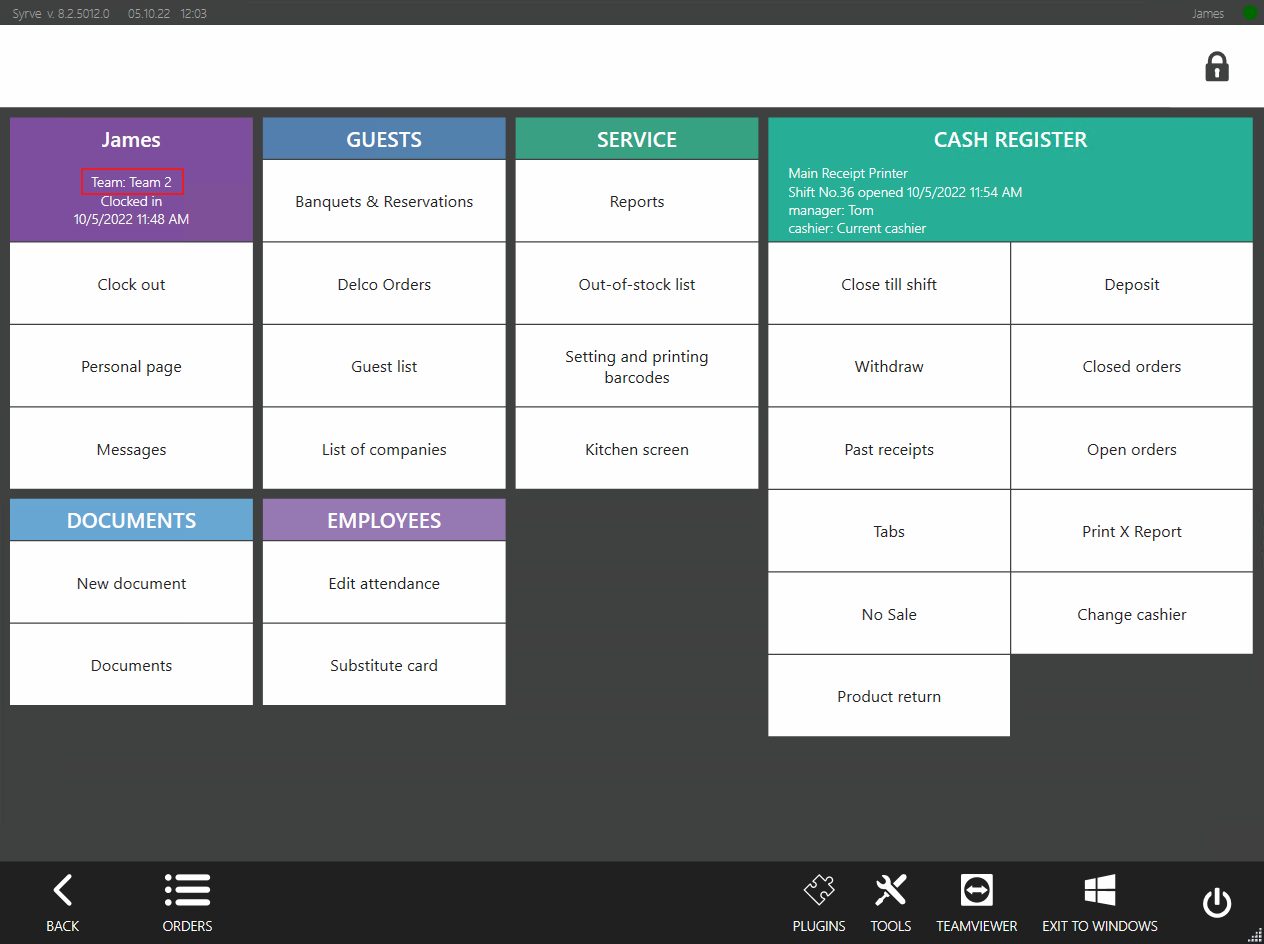Image resolution: width=1264 pixels, height=944 pixels.
Task: Click Print X Report
Action: pyautogui.click(x=1131, y=531)
